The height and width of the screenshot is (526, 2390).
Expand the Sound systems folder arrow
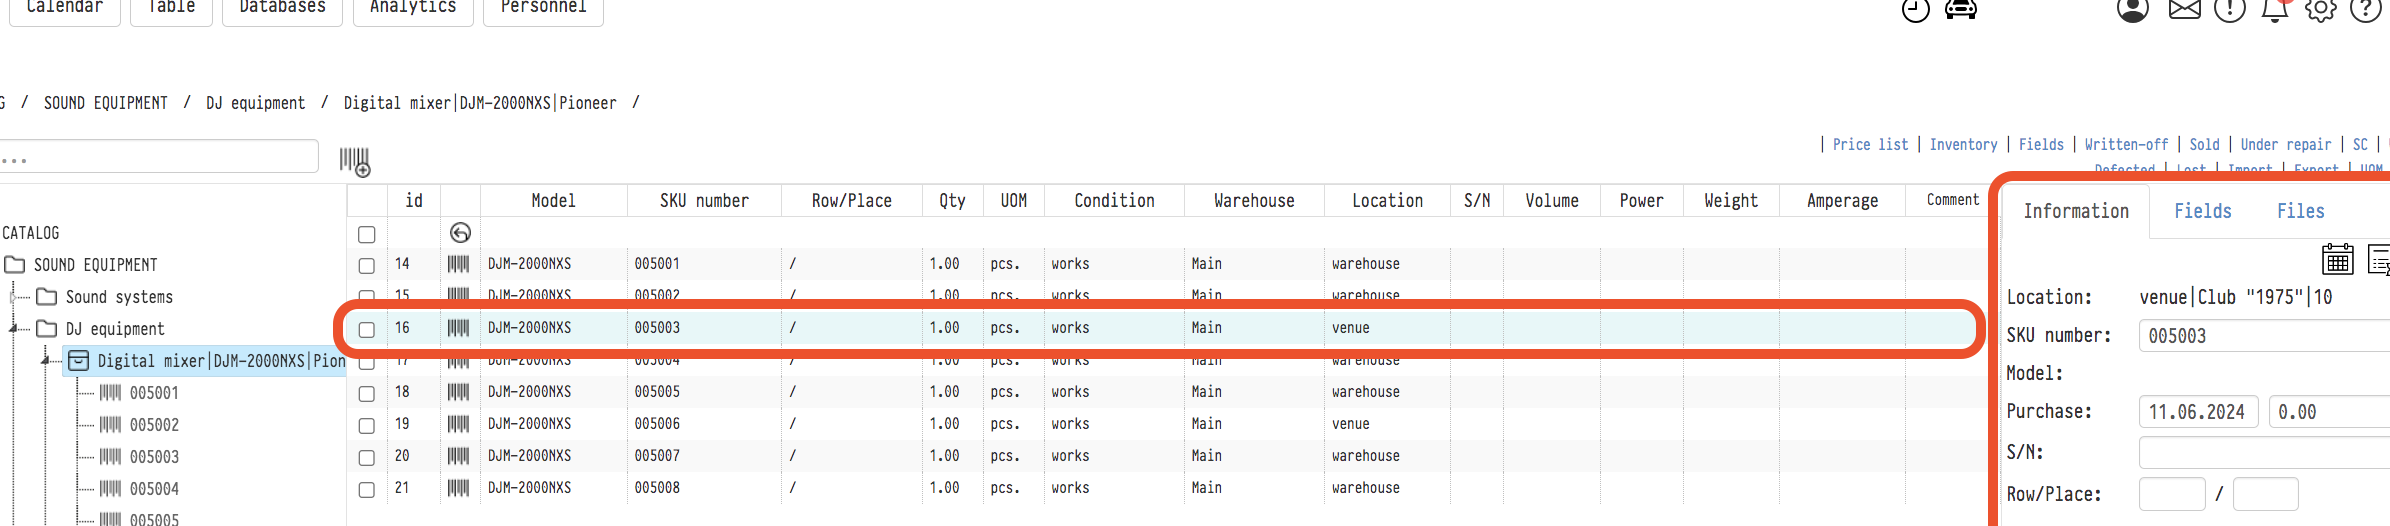pos(13,297)
